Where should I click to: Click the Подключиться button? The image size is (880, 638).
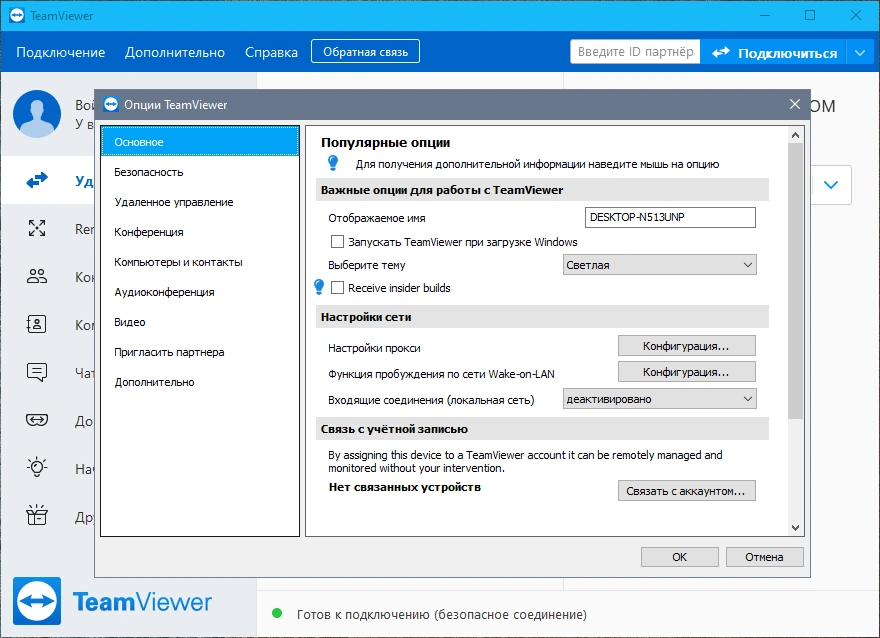click(774, 53)
